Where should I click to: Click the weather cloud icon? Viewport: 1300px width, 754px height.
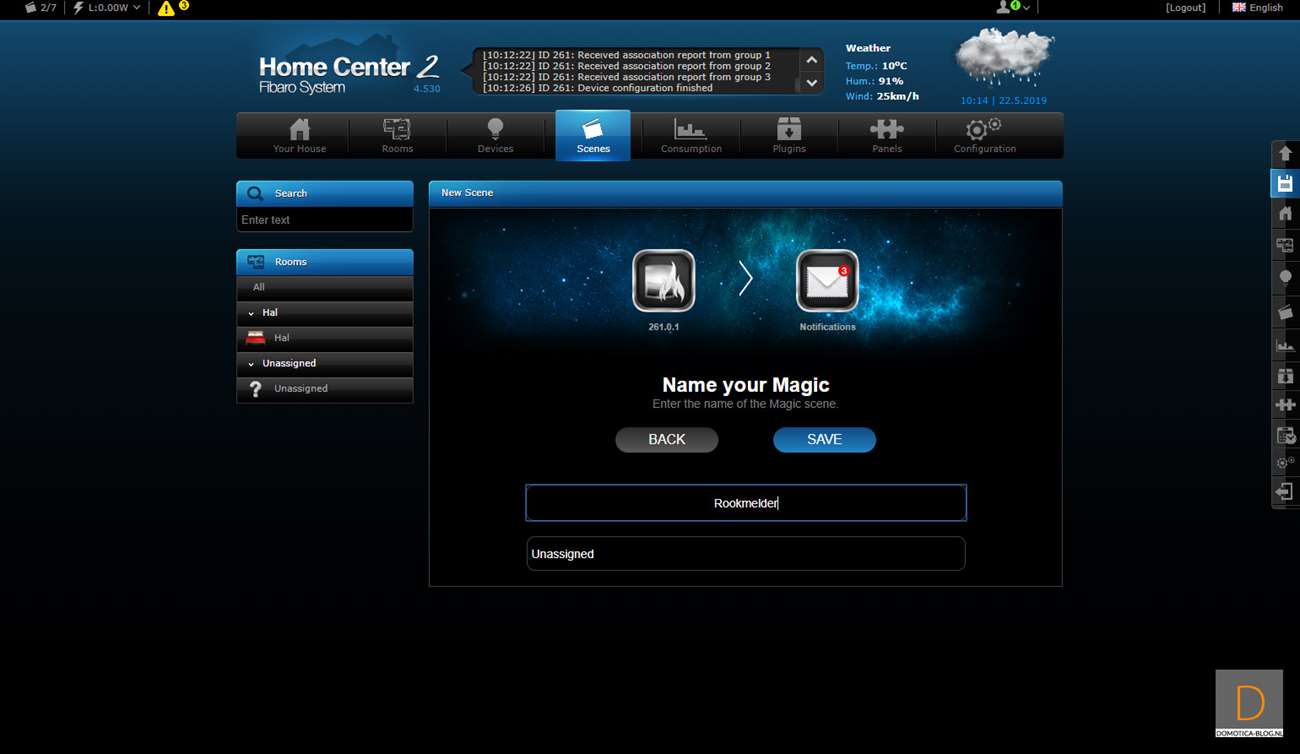tap(1004, 58)
